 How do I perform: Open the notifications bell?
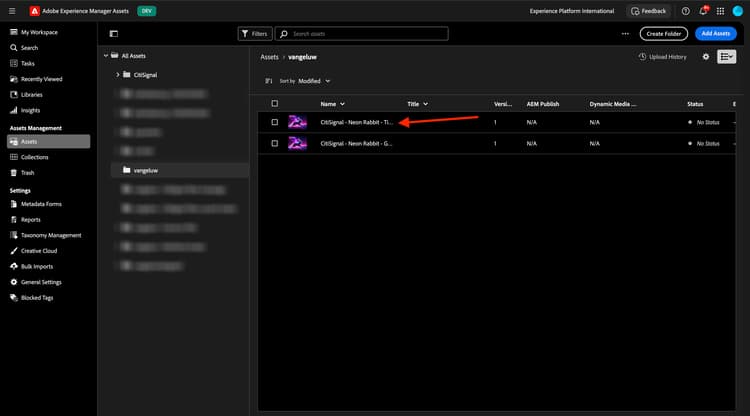pos(703,11)
